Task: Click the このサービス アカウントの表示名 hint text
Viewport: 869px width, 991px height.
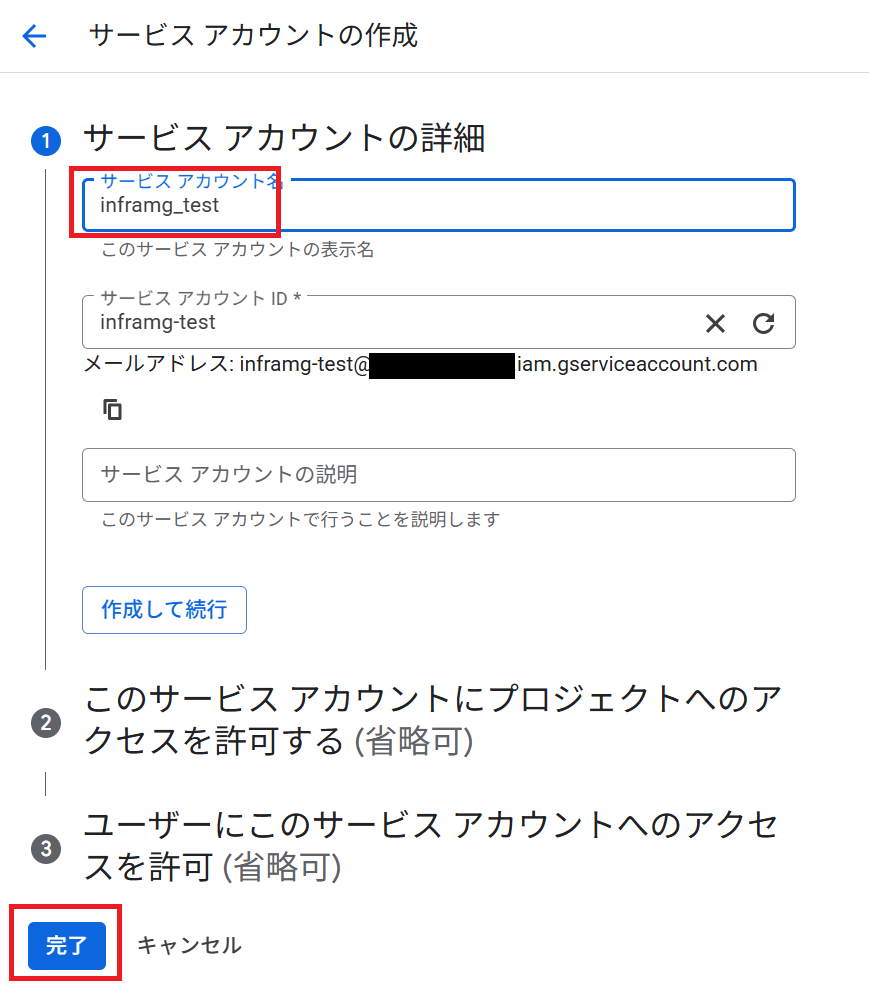Action: [x=238, y=250]
